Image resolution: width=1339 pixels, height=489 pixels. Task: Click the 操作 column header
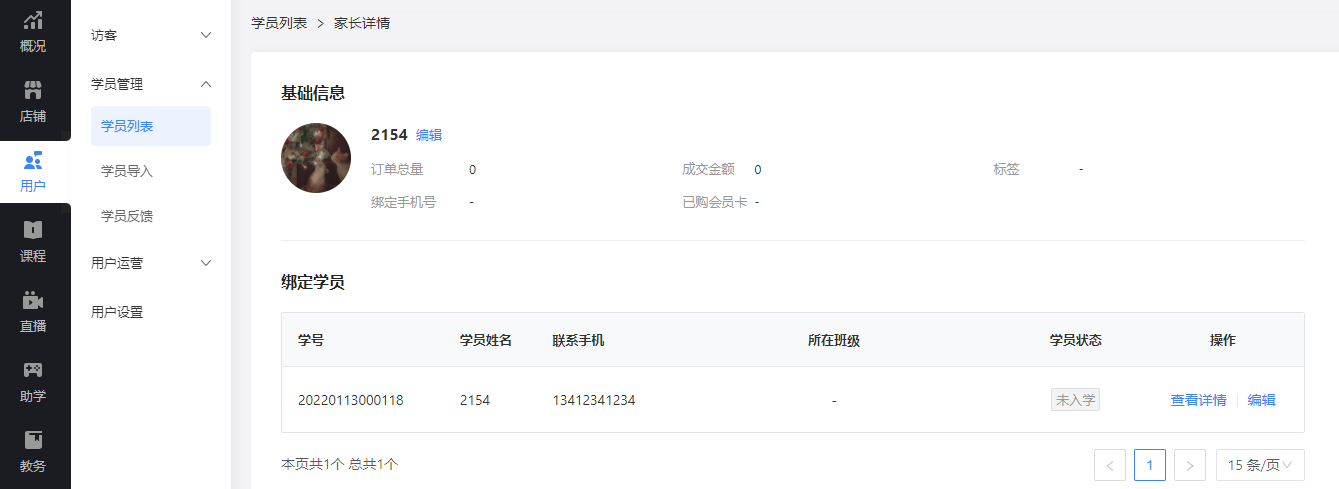click(x=1223, y=340)
